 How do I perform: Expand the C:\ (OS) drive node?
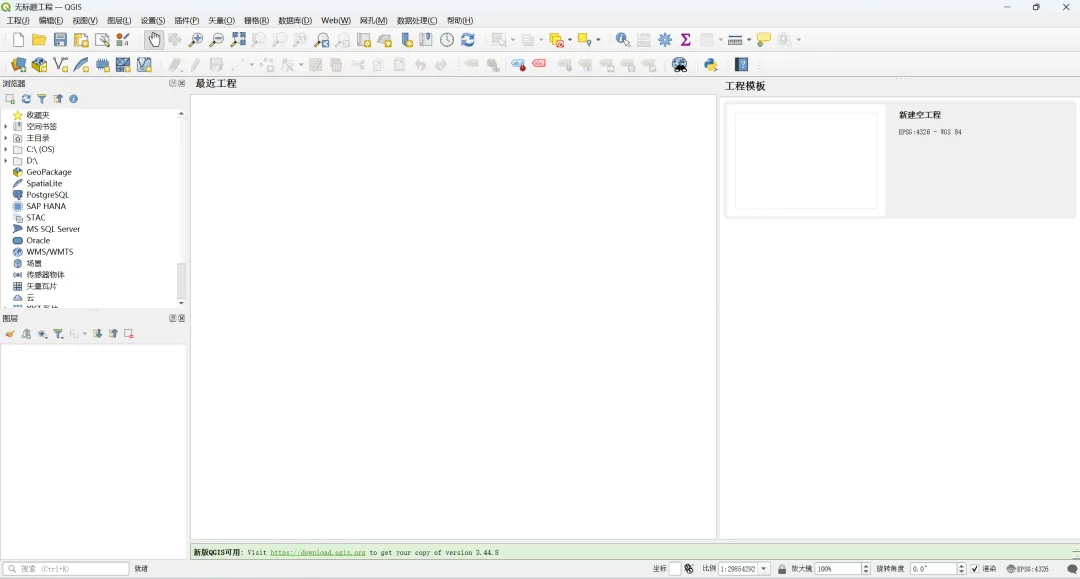[x=6, y=149]
